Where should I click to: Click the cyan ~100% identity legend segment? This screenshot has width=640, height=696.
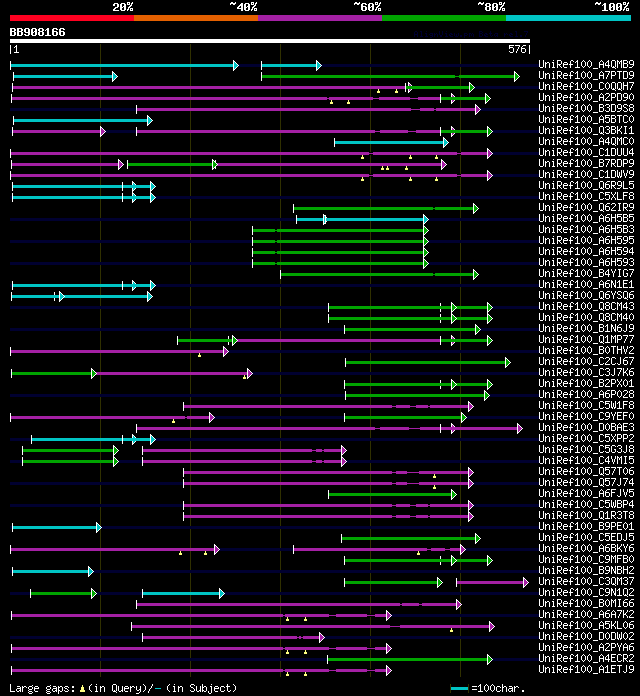tap(569, 18)
